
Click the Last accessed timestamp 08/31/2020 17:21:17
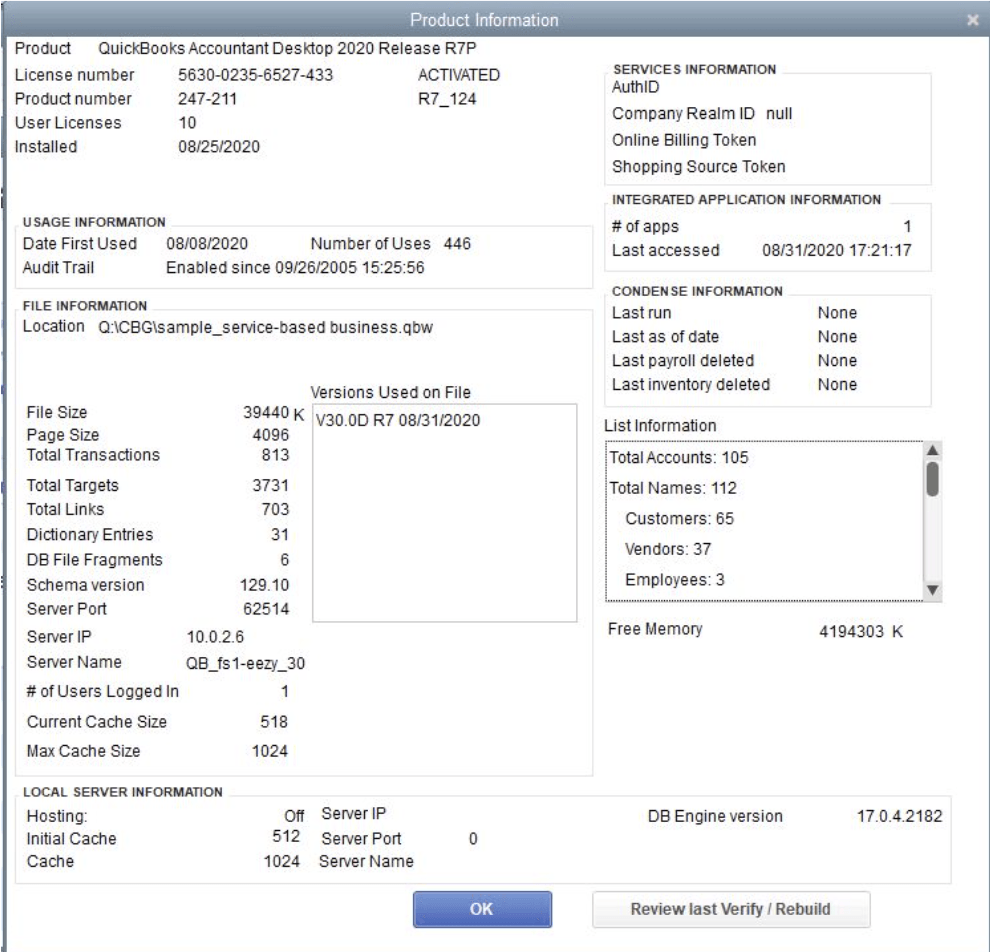837,251
